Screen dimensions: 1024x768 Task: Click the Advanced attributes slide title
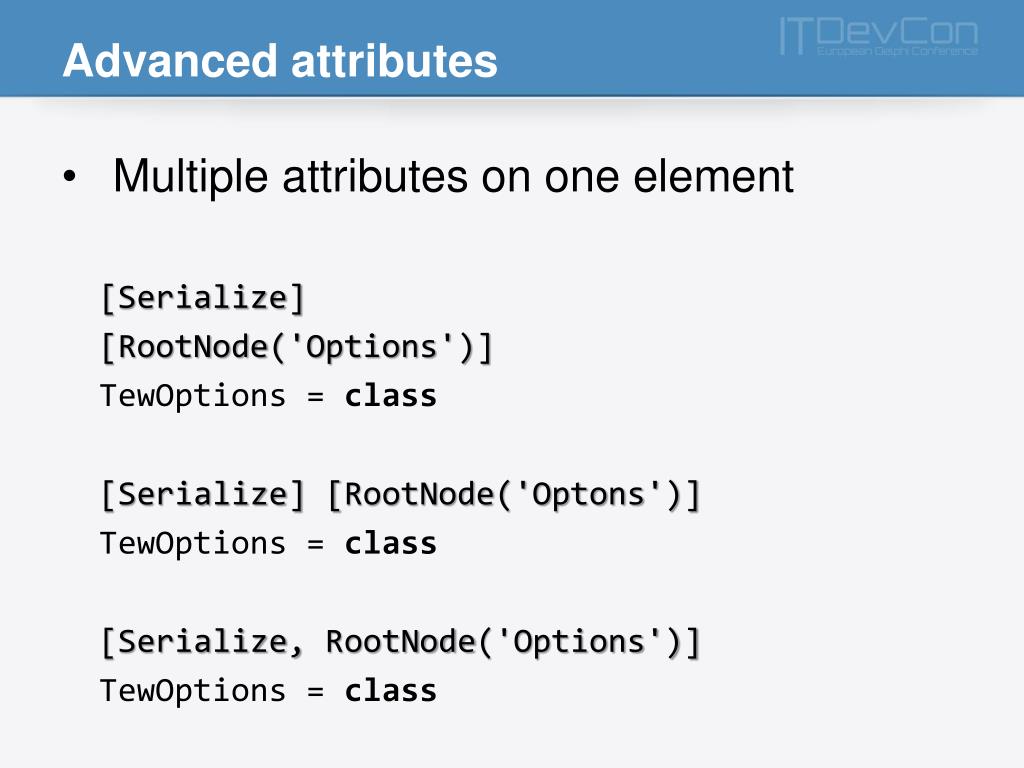tap(280, 61)
